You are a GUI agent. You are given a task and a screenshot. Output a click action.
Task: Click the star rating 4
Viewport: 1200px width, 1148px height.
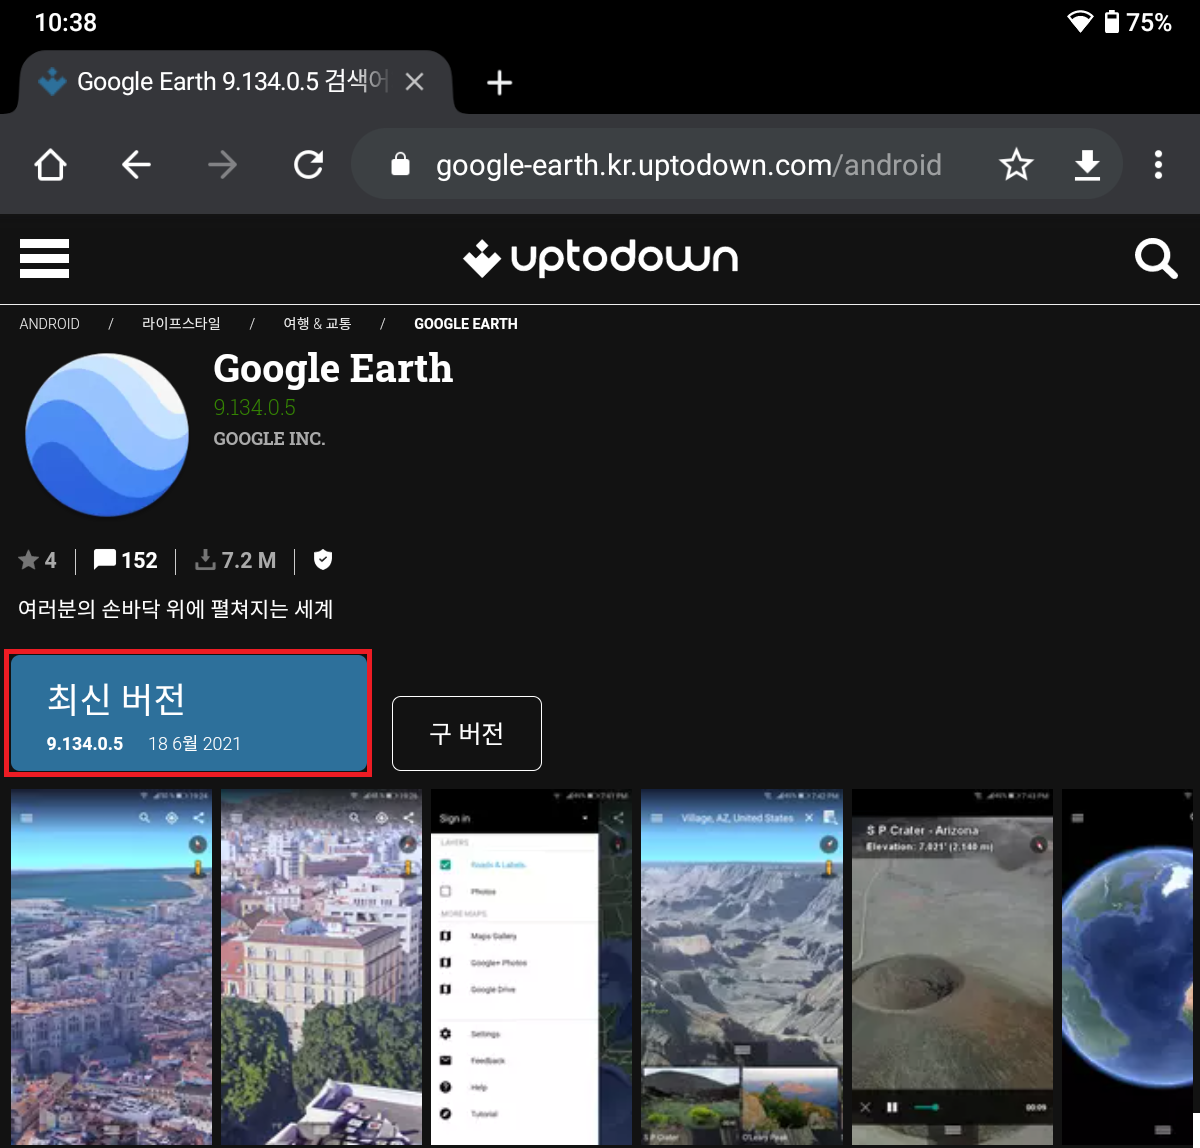point(38,560)
